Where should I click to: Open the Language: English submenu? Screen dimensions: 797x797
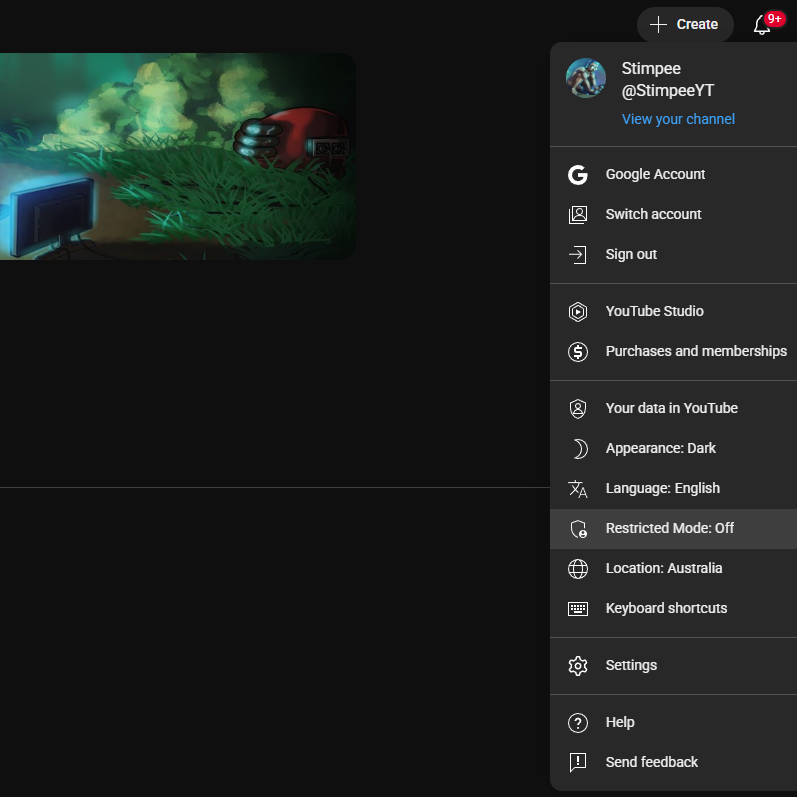[x=673, y=488]
